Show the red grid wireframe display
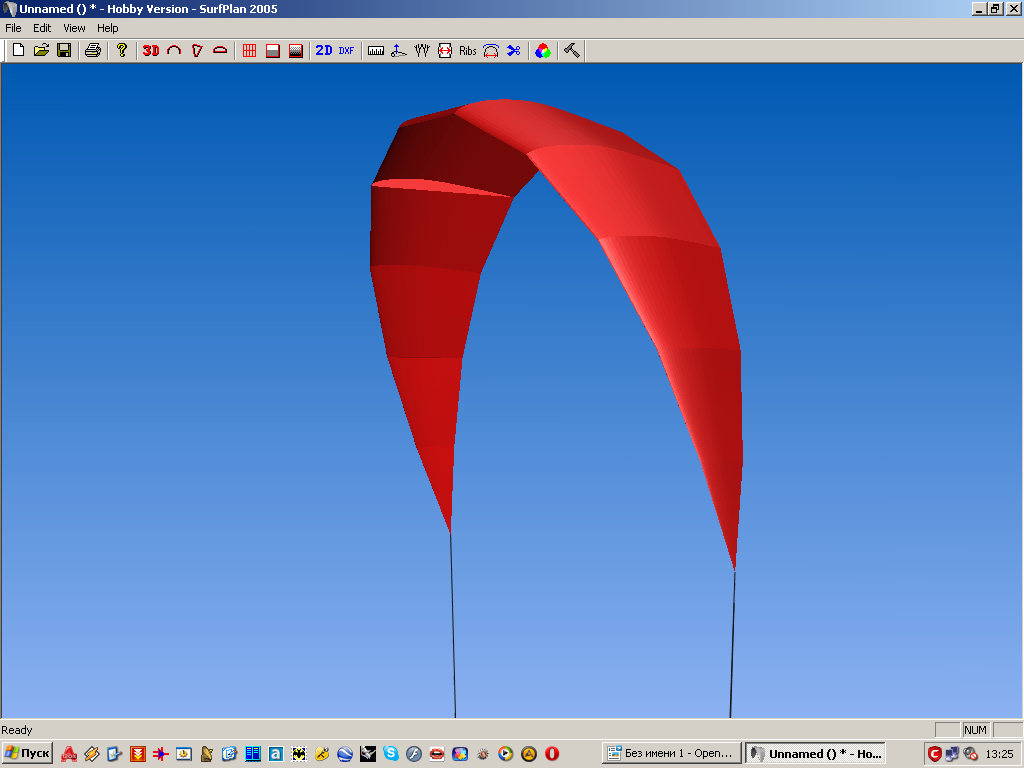 (x=250, y=50)
